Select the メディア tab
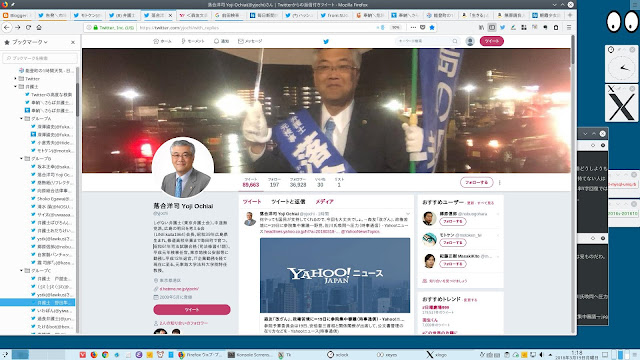The height and width of the screenshot is (360, 640). coord(324,202)
